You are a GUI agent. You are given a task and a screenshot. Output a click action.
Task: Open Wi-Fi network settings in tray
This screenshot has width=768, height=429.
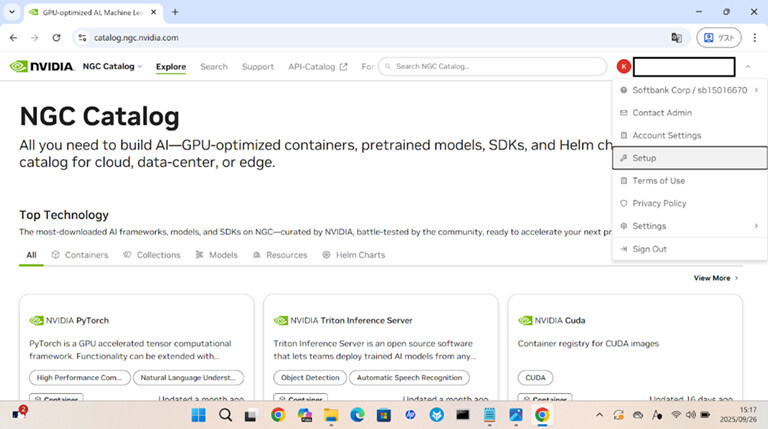676,415
